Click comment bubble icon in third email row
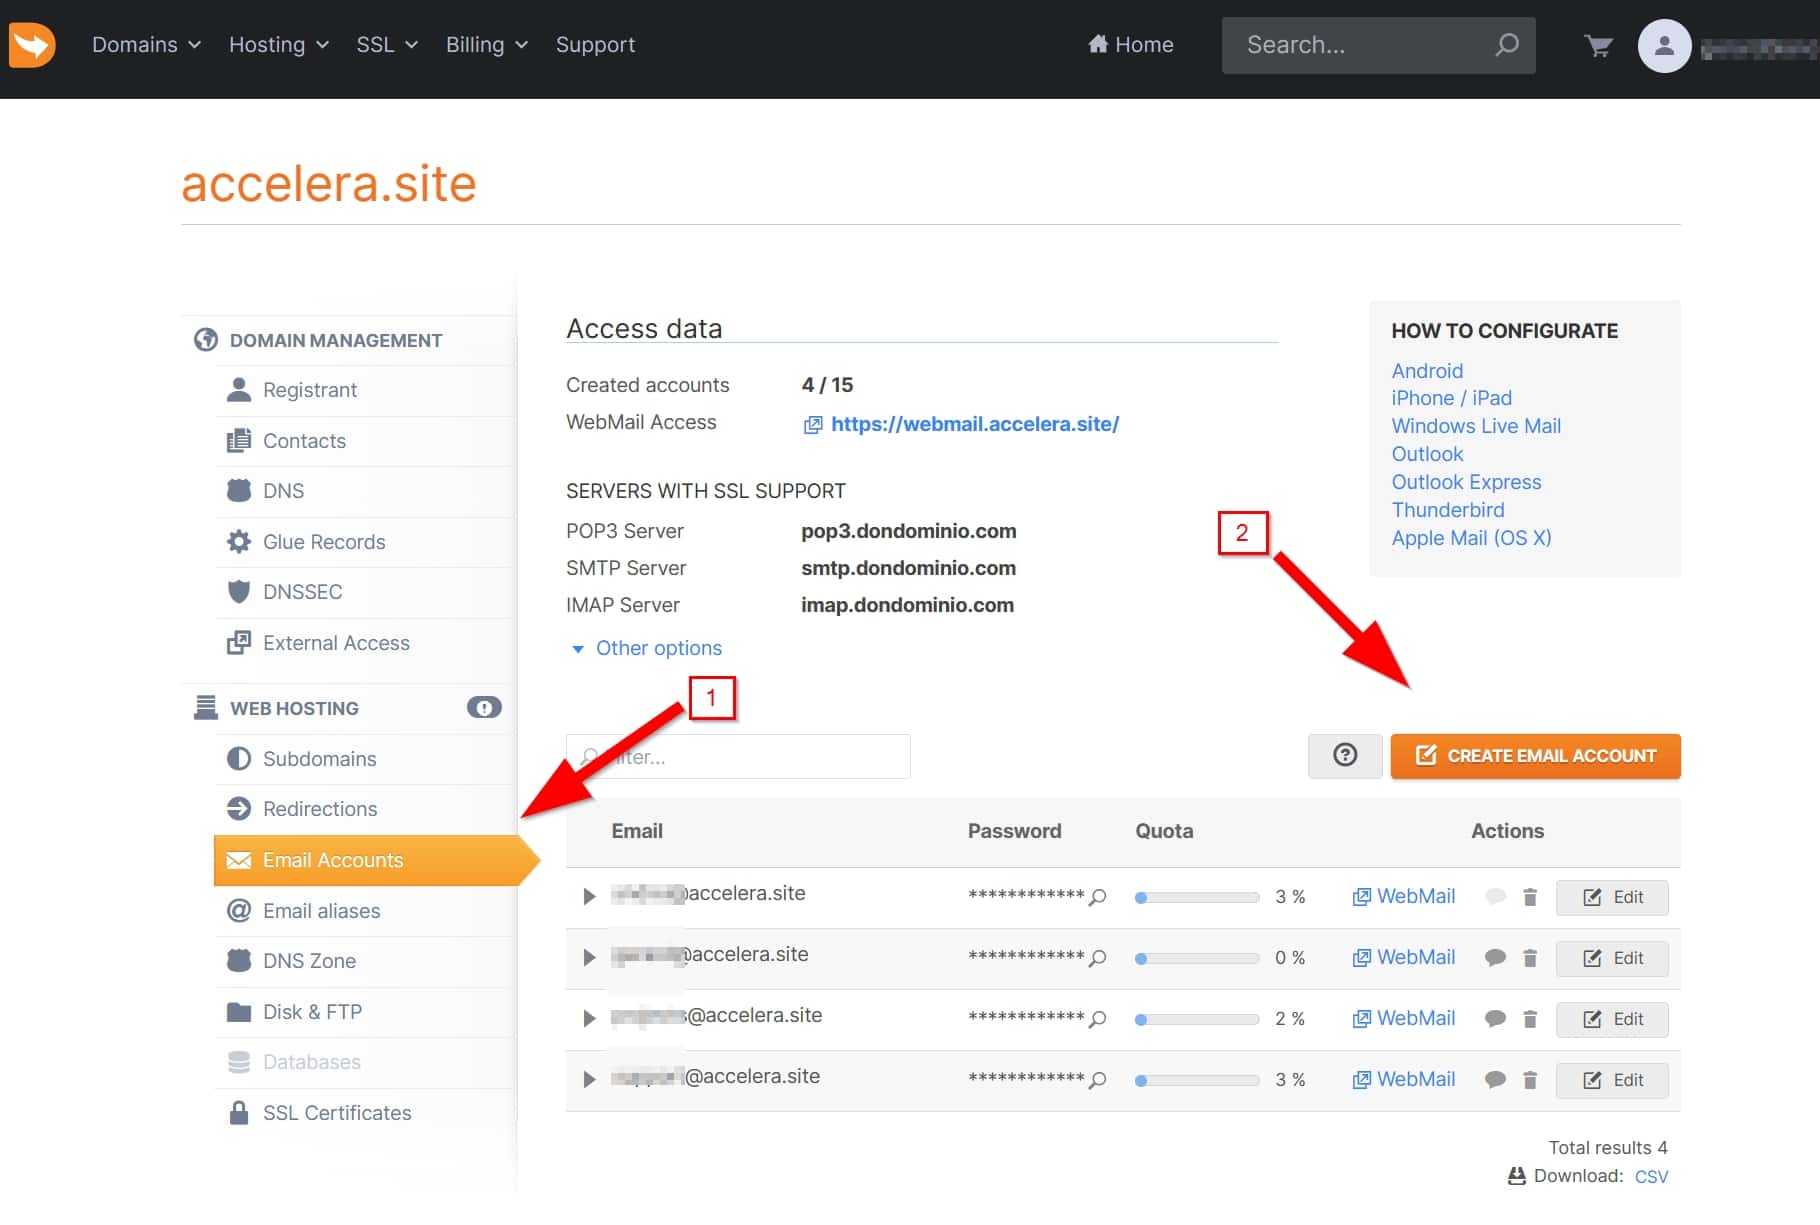The width and height of the screenshot is (1820, 1225). (x=1495, y=1019)
